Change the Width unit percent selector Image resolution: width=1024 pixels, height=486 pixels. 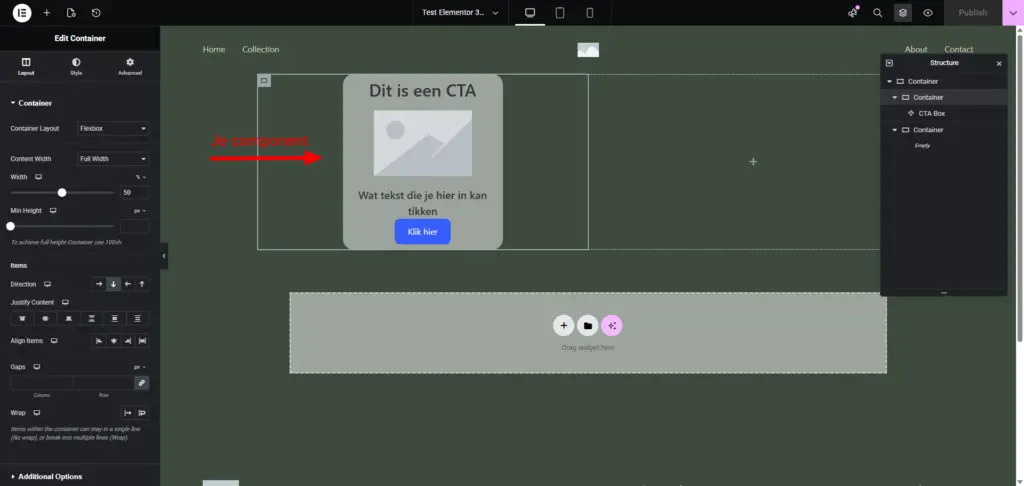pos(140,177)
